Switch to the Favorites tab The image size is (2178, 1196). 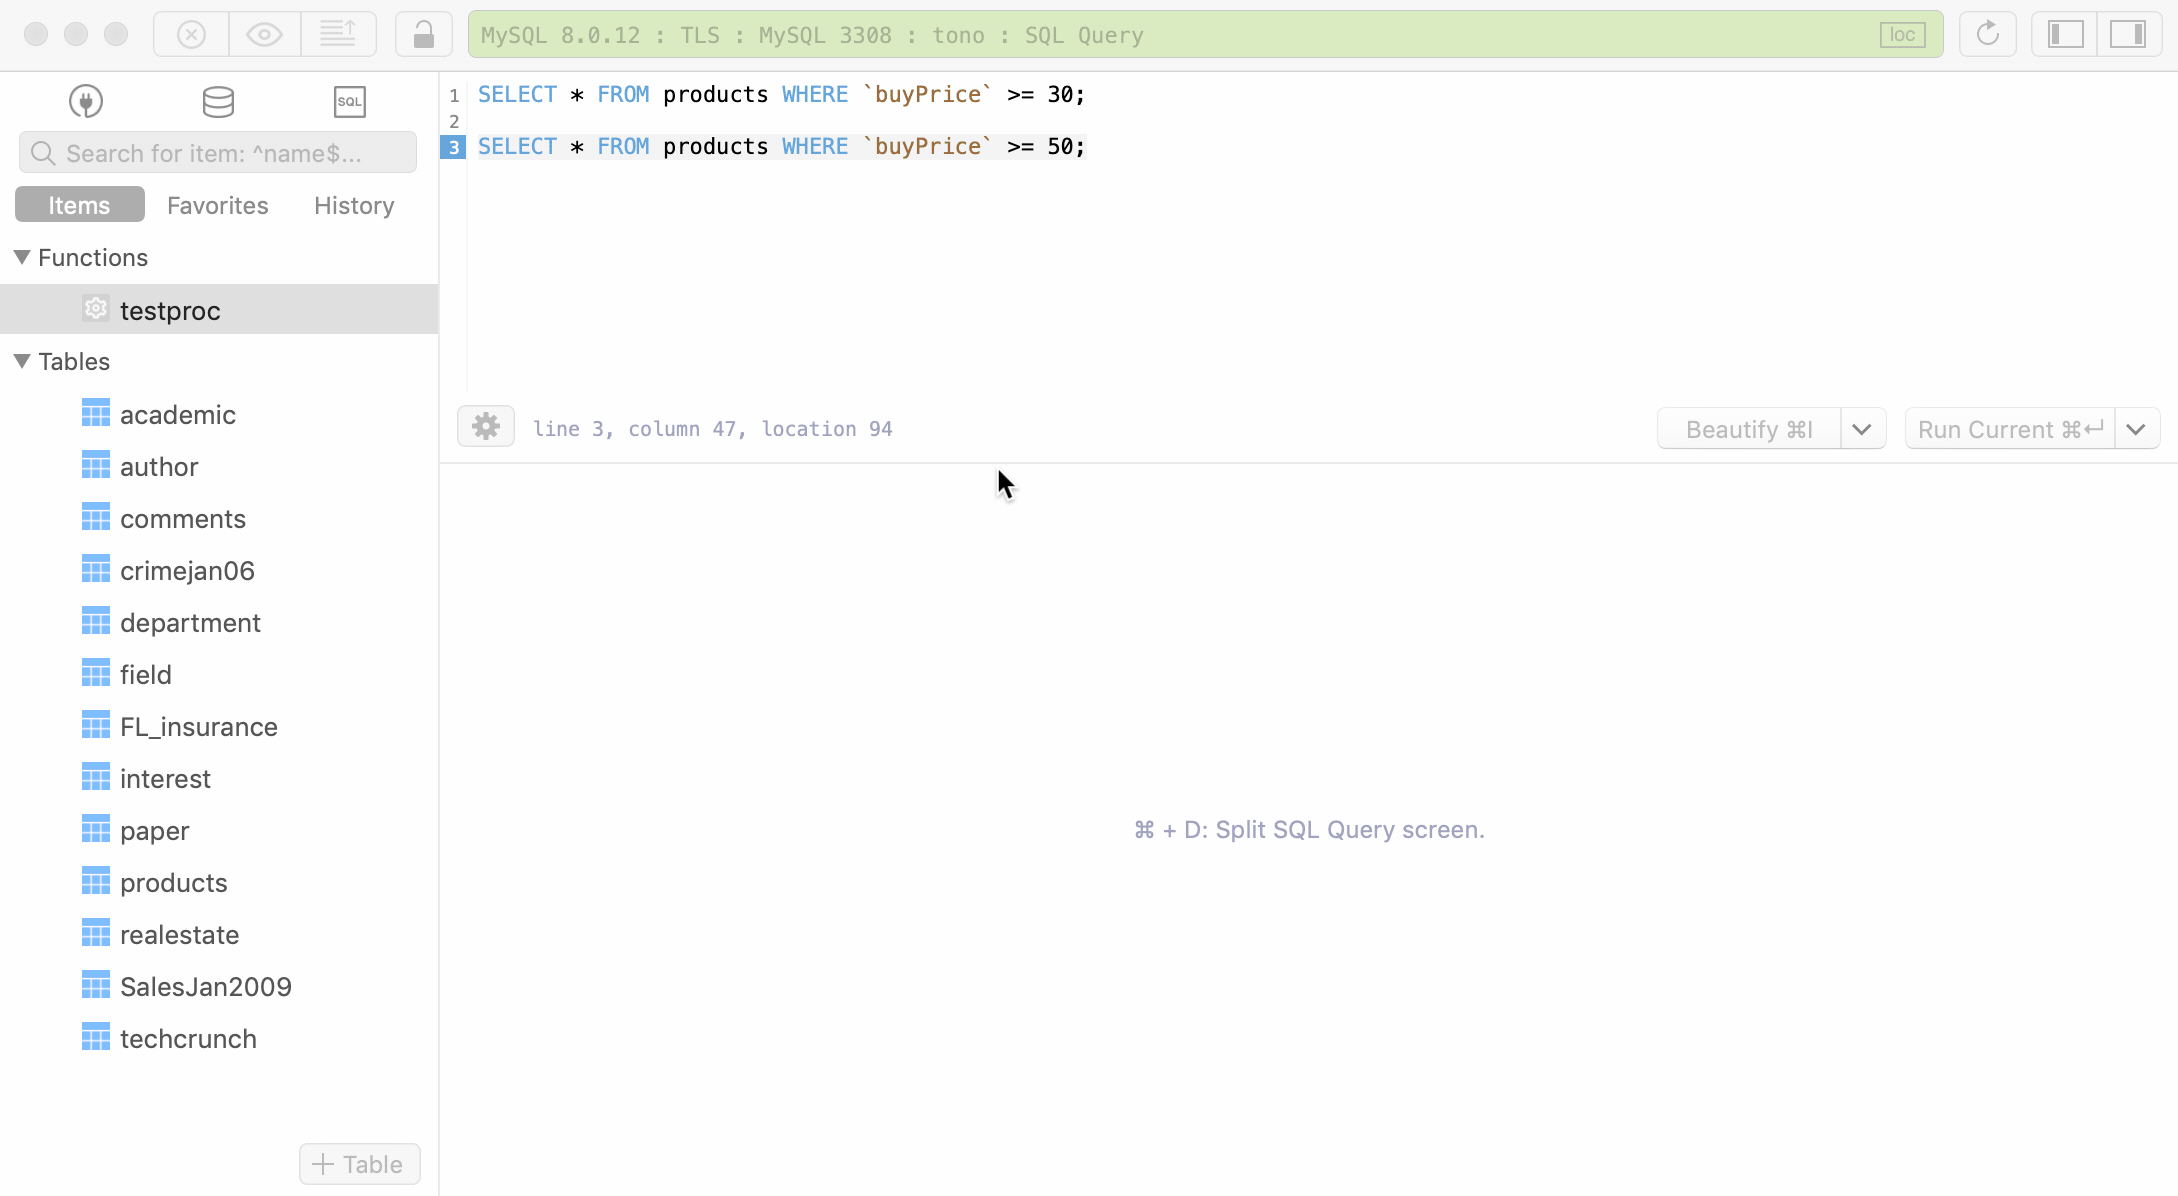point(217,205)
